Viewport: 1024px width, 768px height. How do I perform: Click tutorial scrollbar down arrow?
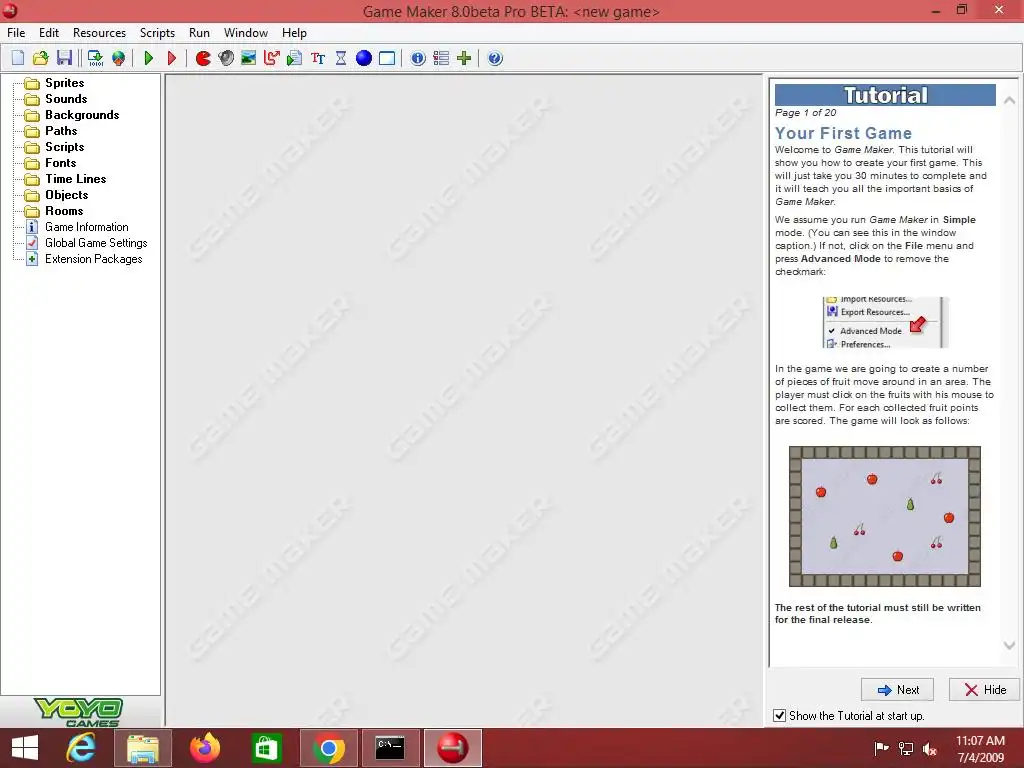tap(1009, 645)
